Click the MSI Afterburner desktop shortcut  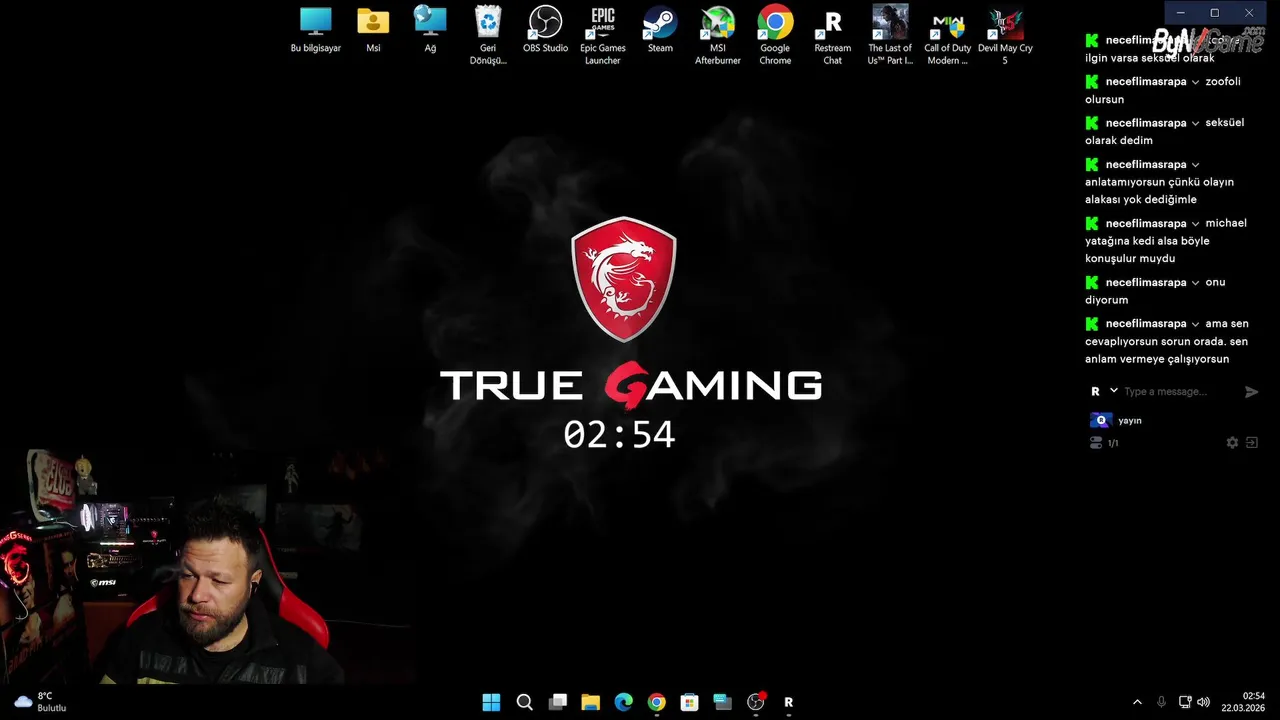click(718, 35)
